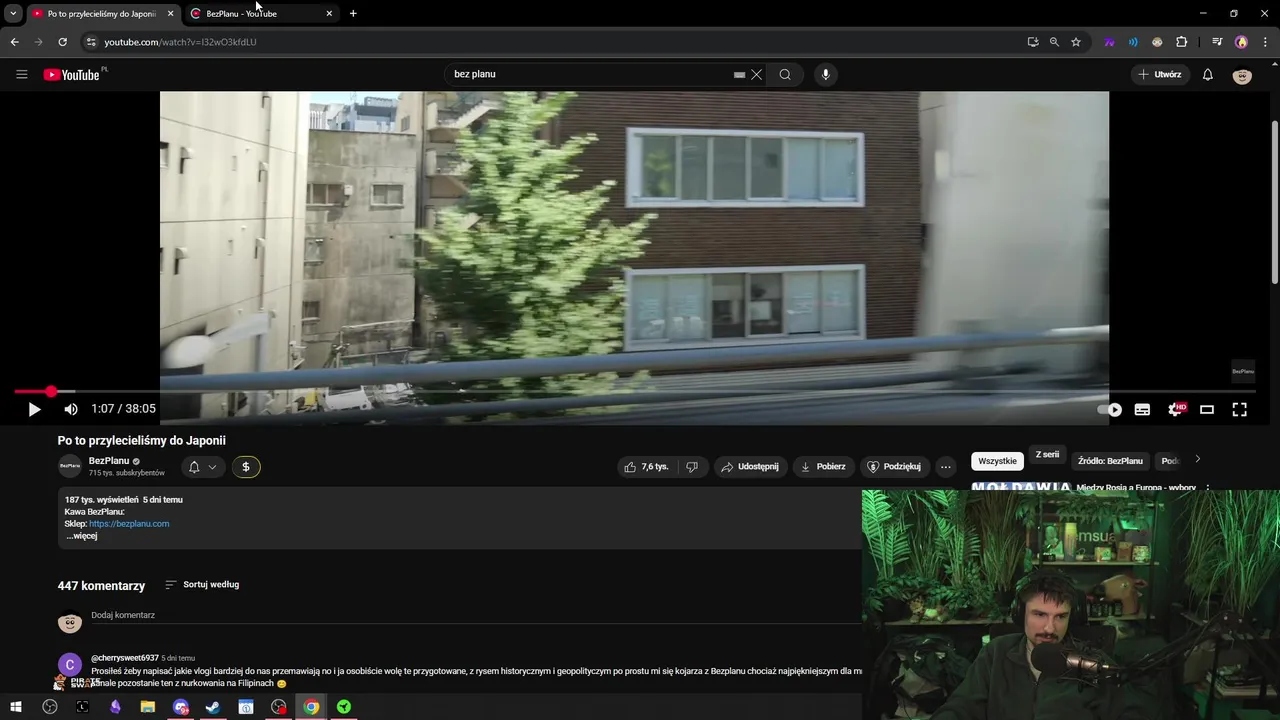The width and height of the screenshot is (1280, 720).
Task: Switch to theater mode
Action: (x=1207, y=409)
